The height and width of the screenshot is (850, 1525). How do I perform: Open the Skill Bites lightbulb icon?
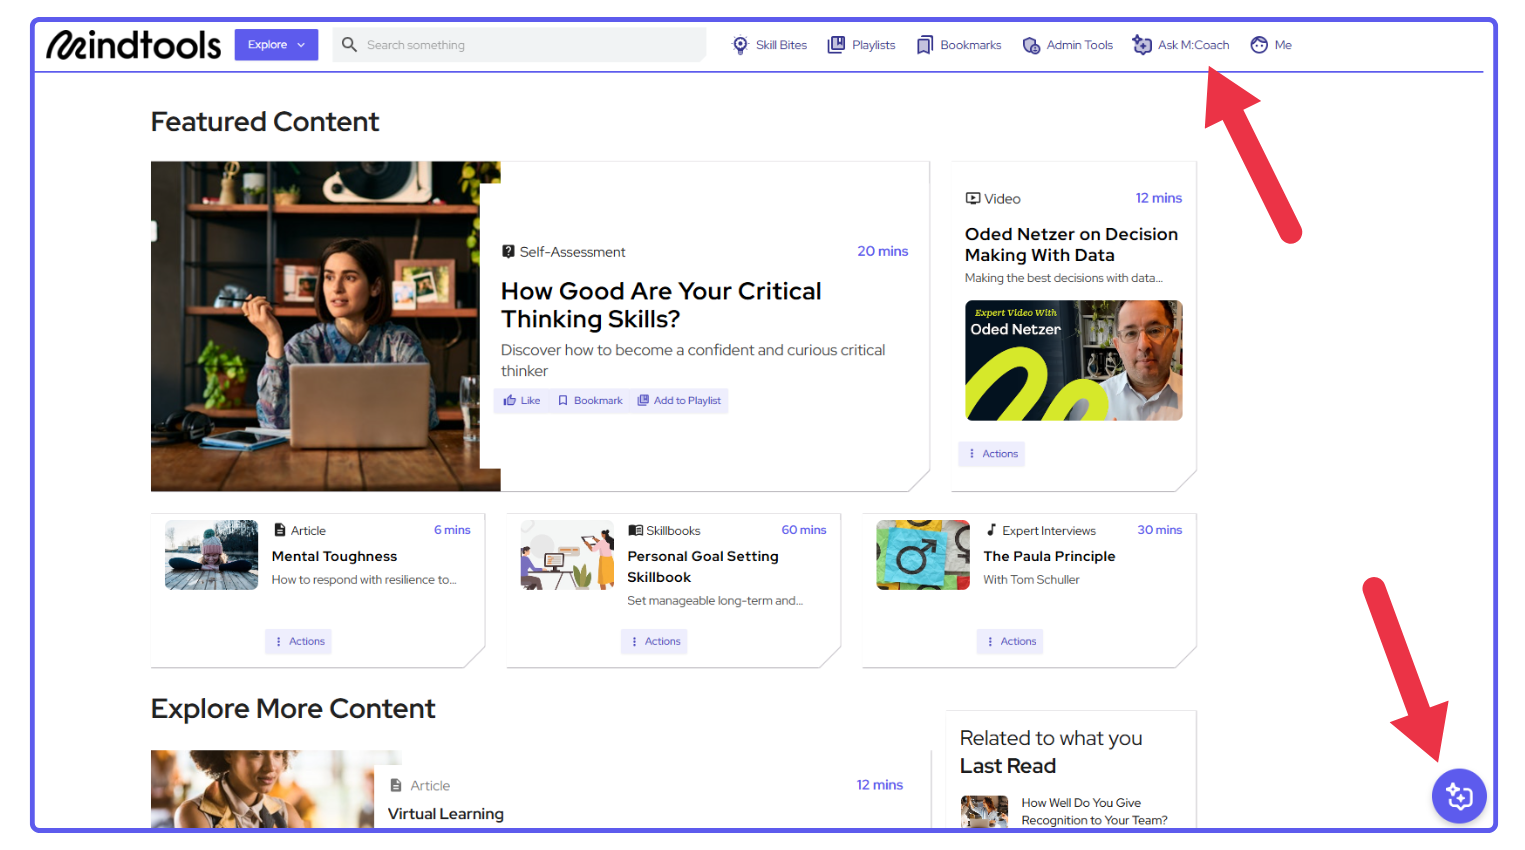point(740,45)
